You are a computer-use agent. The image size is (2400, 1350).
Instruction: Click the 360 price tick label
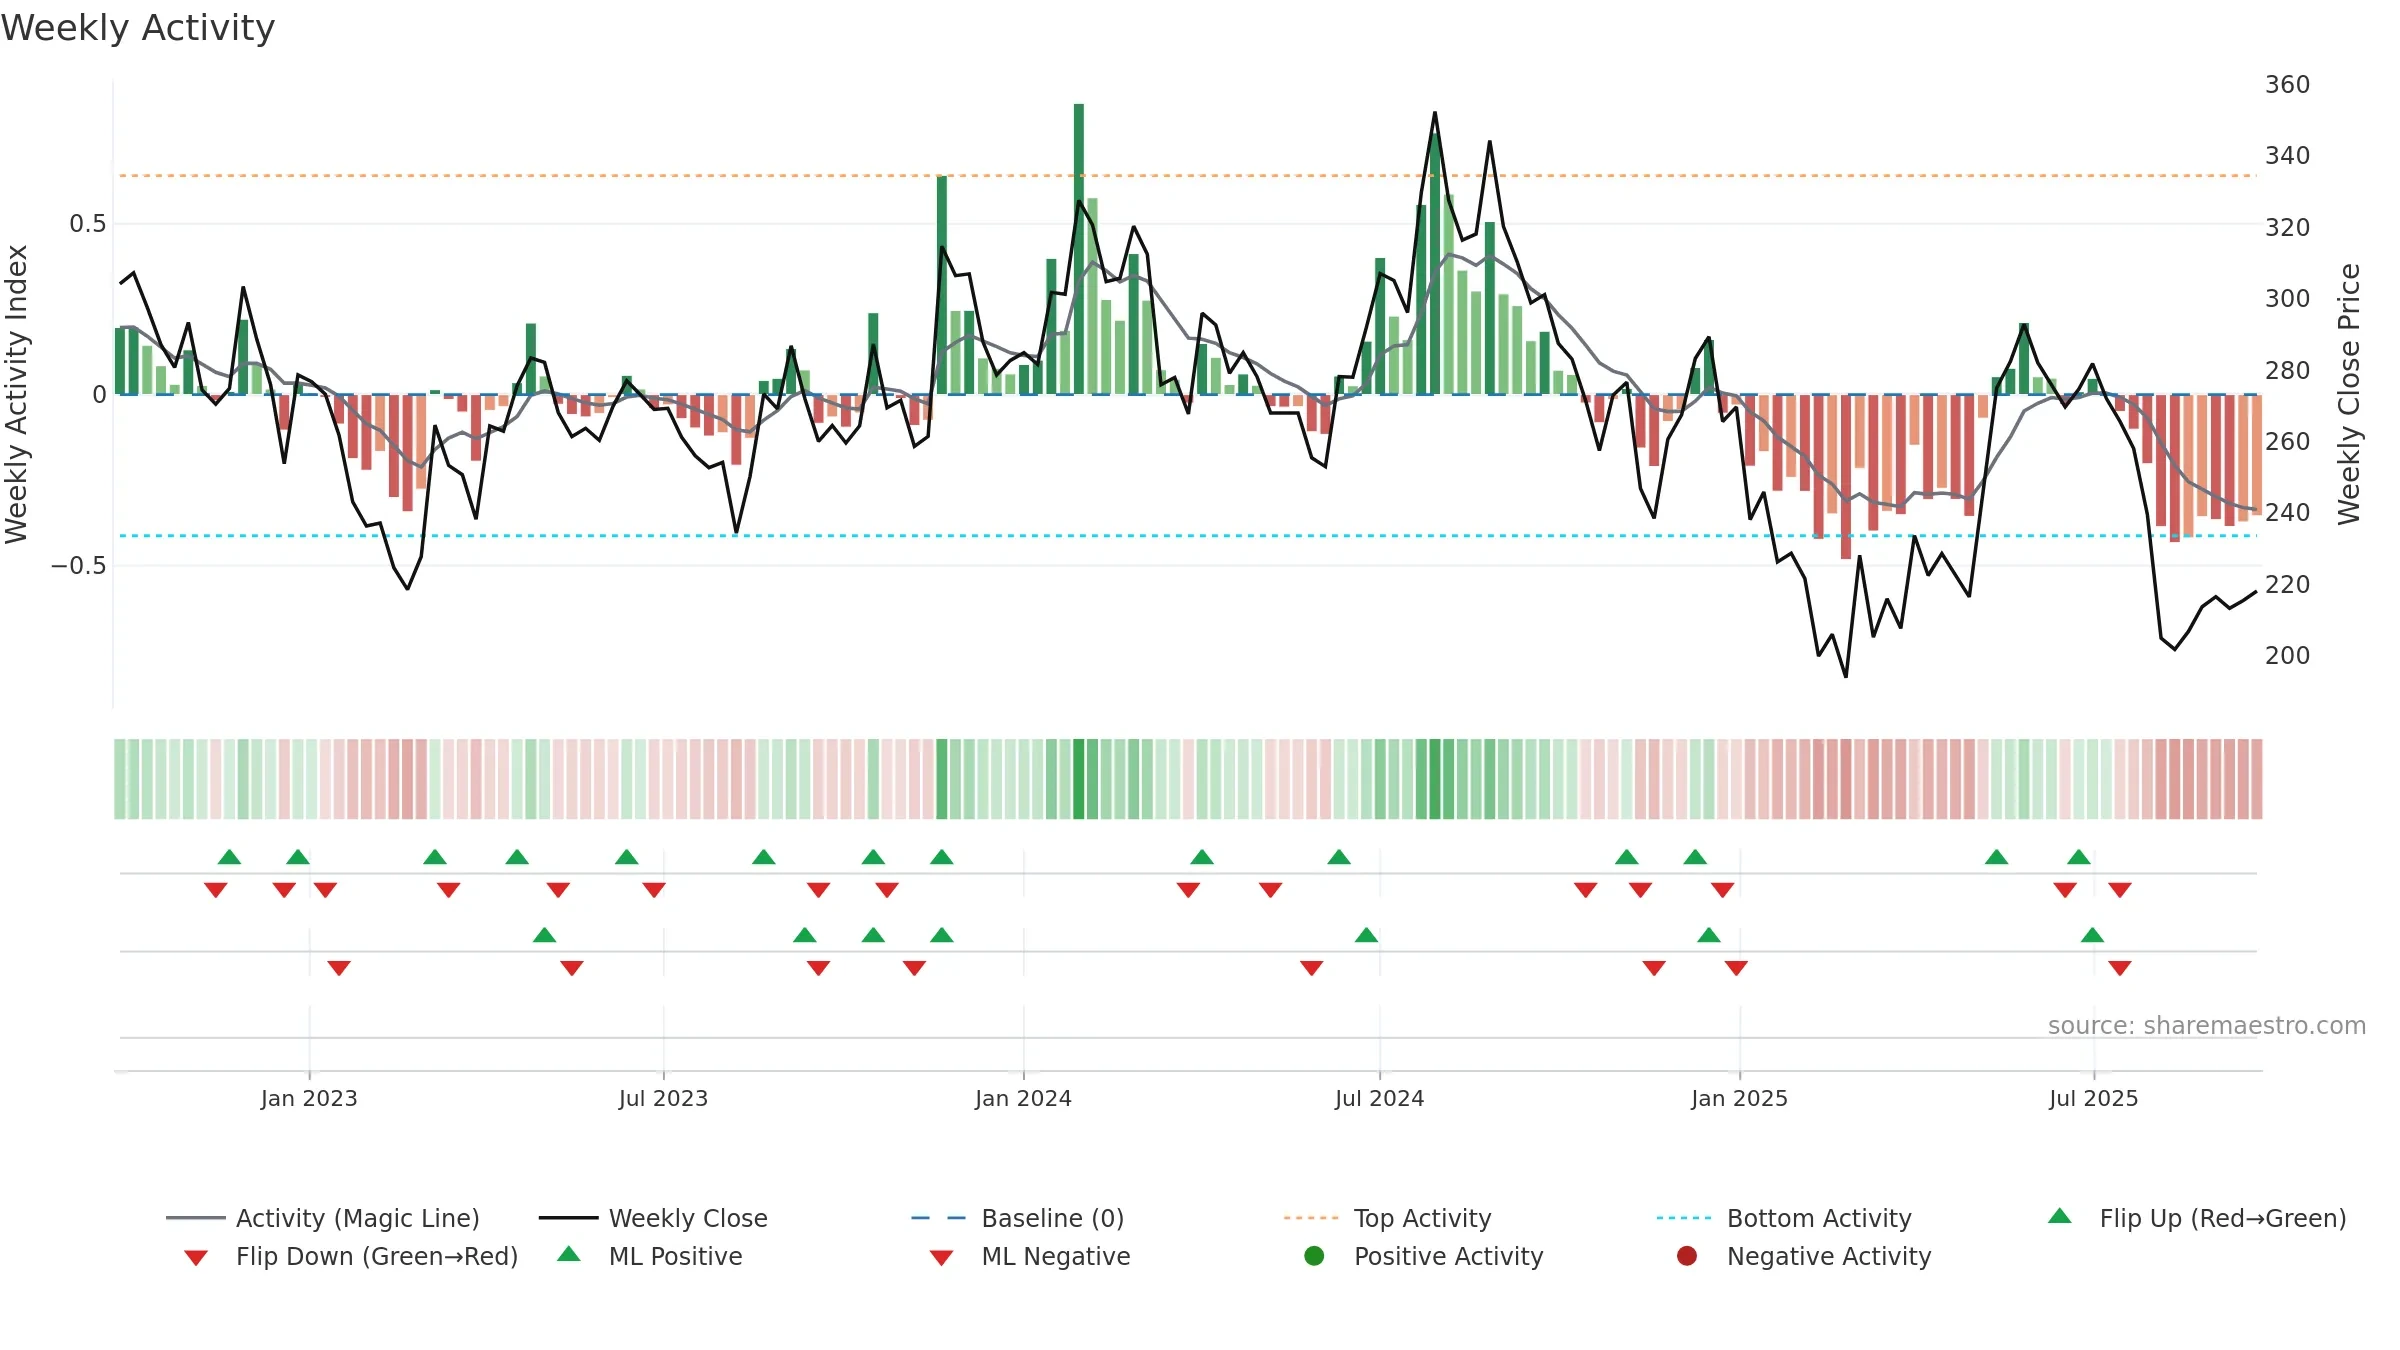click(2287, 84)
